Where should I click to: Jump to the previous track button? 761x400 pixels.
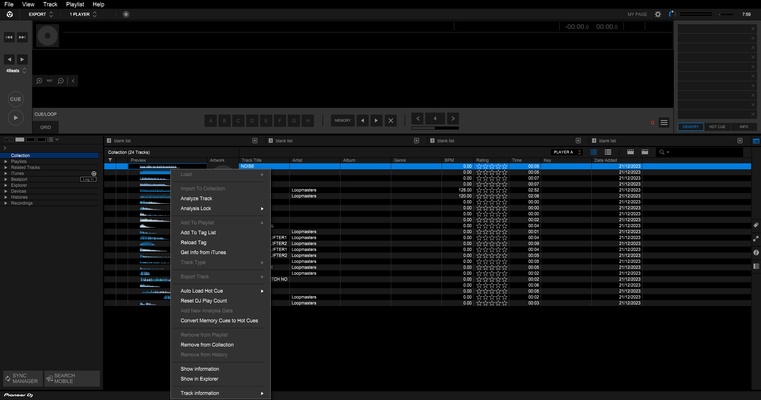(x=9, y=37)
